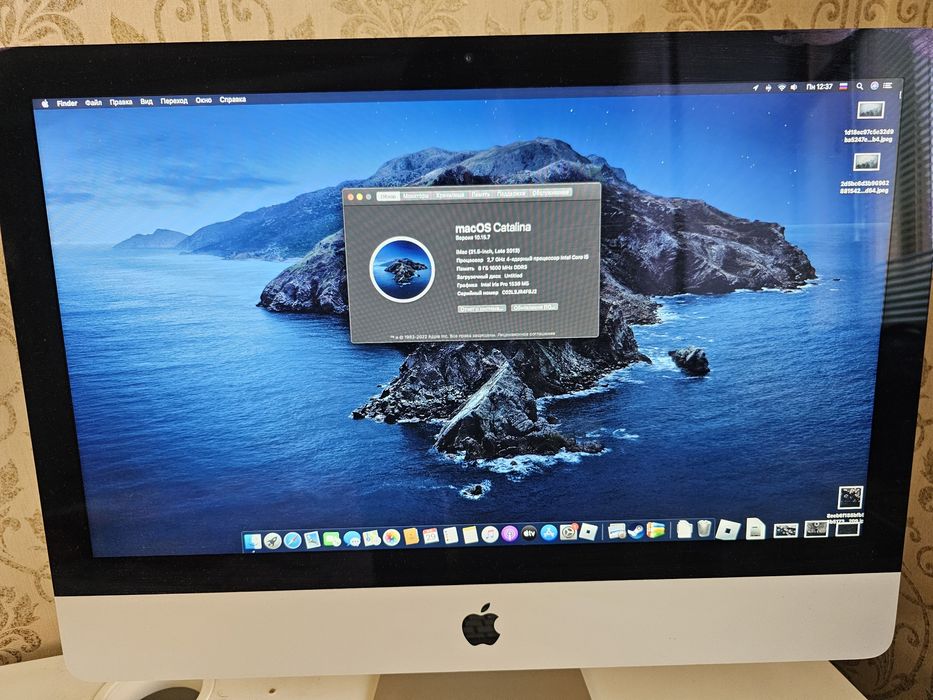
Task: Select desktop file ending d64.jpeg
Action: pos(866,174)
